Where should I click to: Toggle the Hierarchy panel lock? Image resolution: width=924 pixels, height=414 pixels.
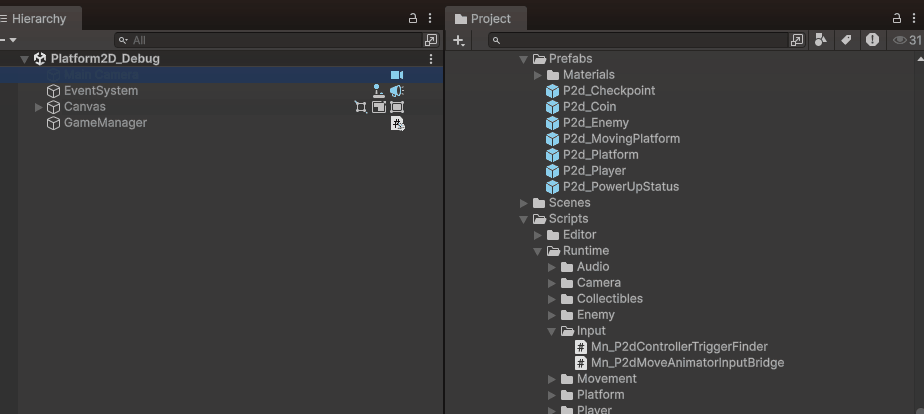tap(413, 18)
